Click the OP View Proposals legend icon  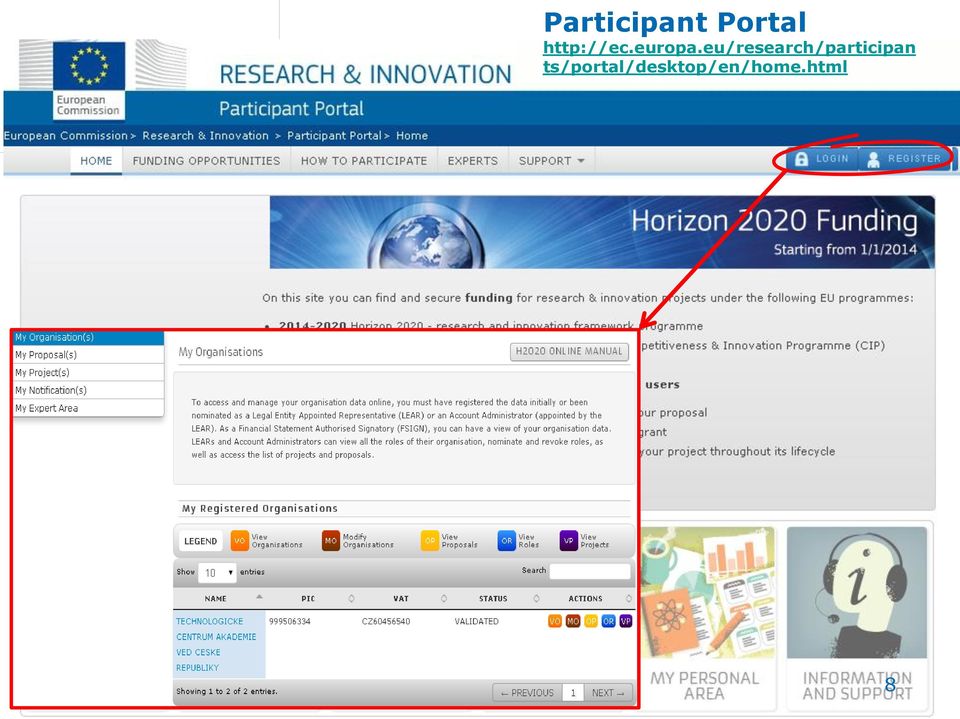(430, 541)
